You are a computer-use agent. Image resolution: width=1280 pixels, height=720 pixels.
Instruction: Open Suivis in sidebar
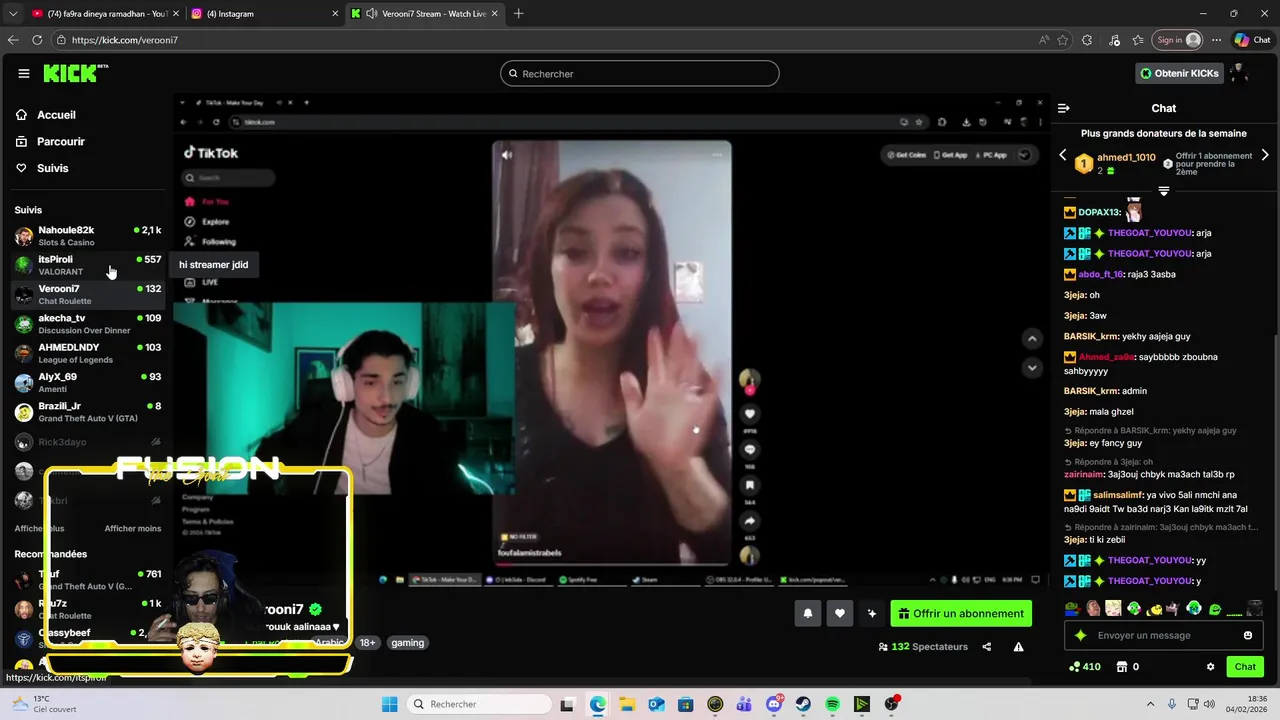[x=53, y=168]
